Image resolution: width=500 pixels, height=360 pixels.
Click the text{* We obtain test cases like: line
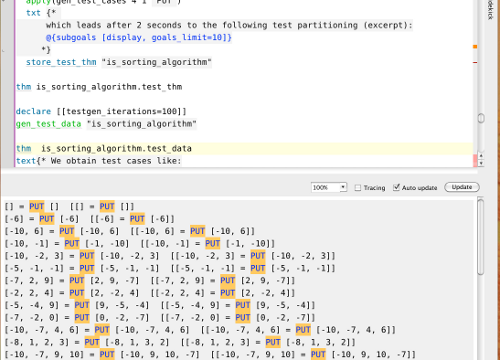click(99, 161)
